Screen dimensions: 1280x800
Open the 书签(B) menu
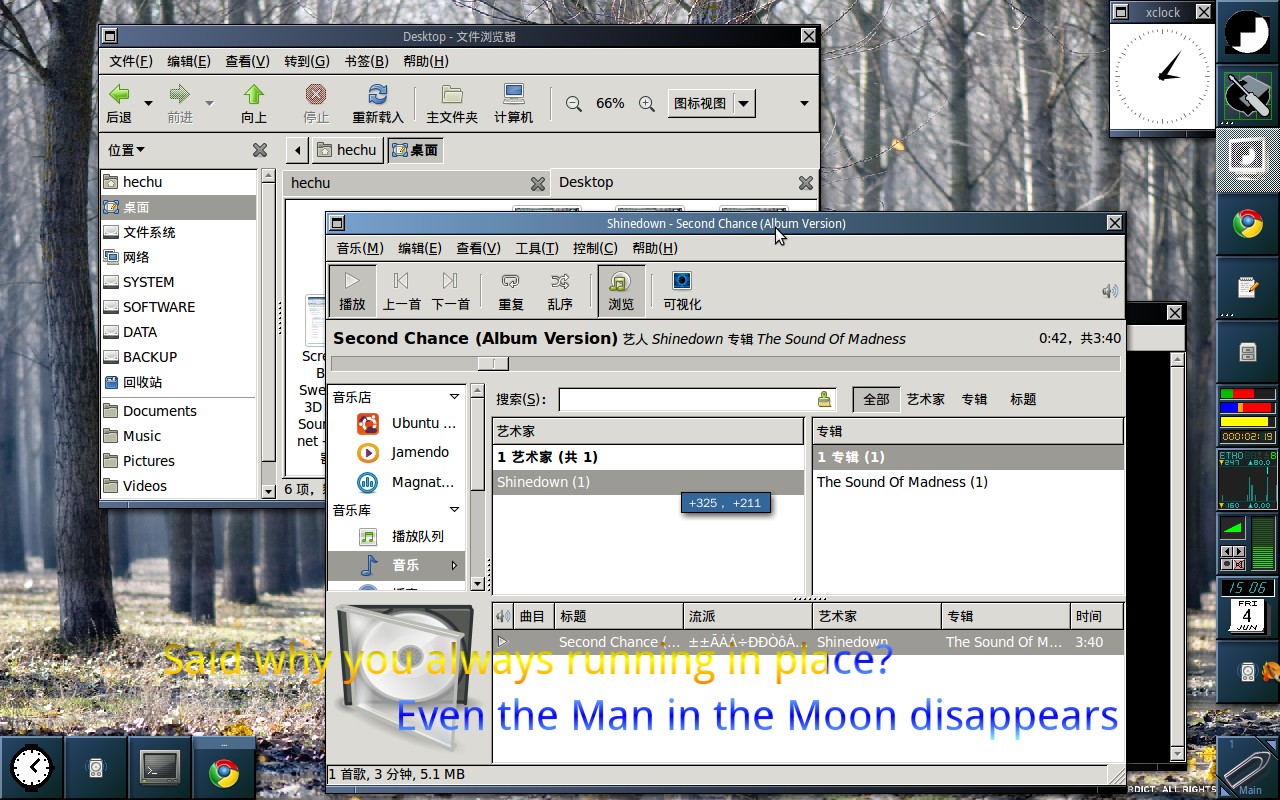click(x=366, y=61)
